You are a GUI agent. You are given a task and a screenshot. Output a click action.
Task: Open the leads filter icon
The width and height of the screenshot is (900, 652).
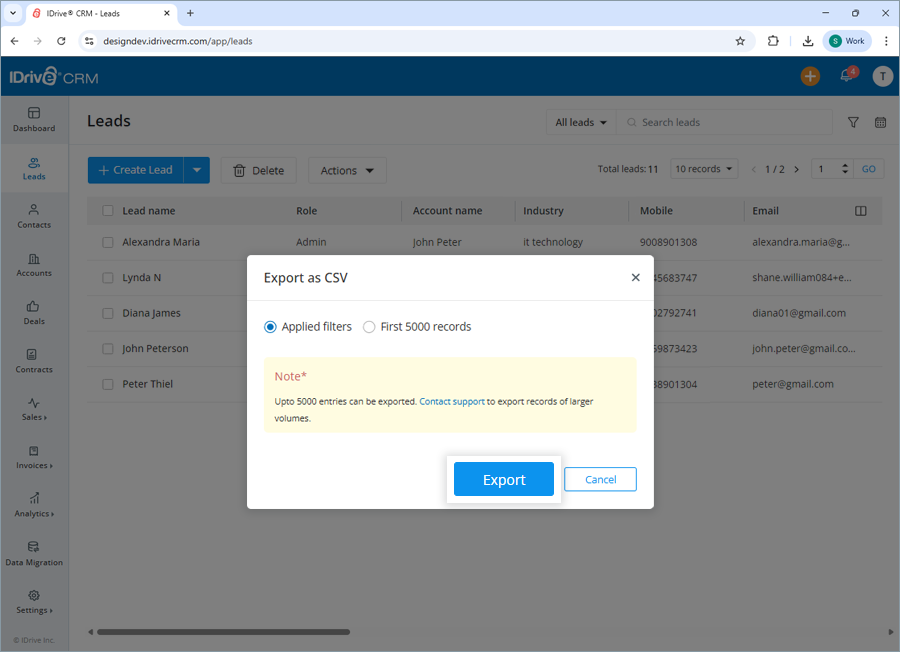pyautogui.click(x=853, y=122)
